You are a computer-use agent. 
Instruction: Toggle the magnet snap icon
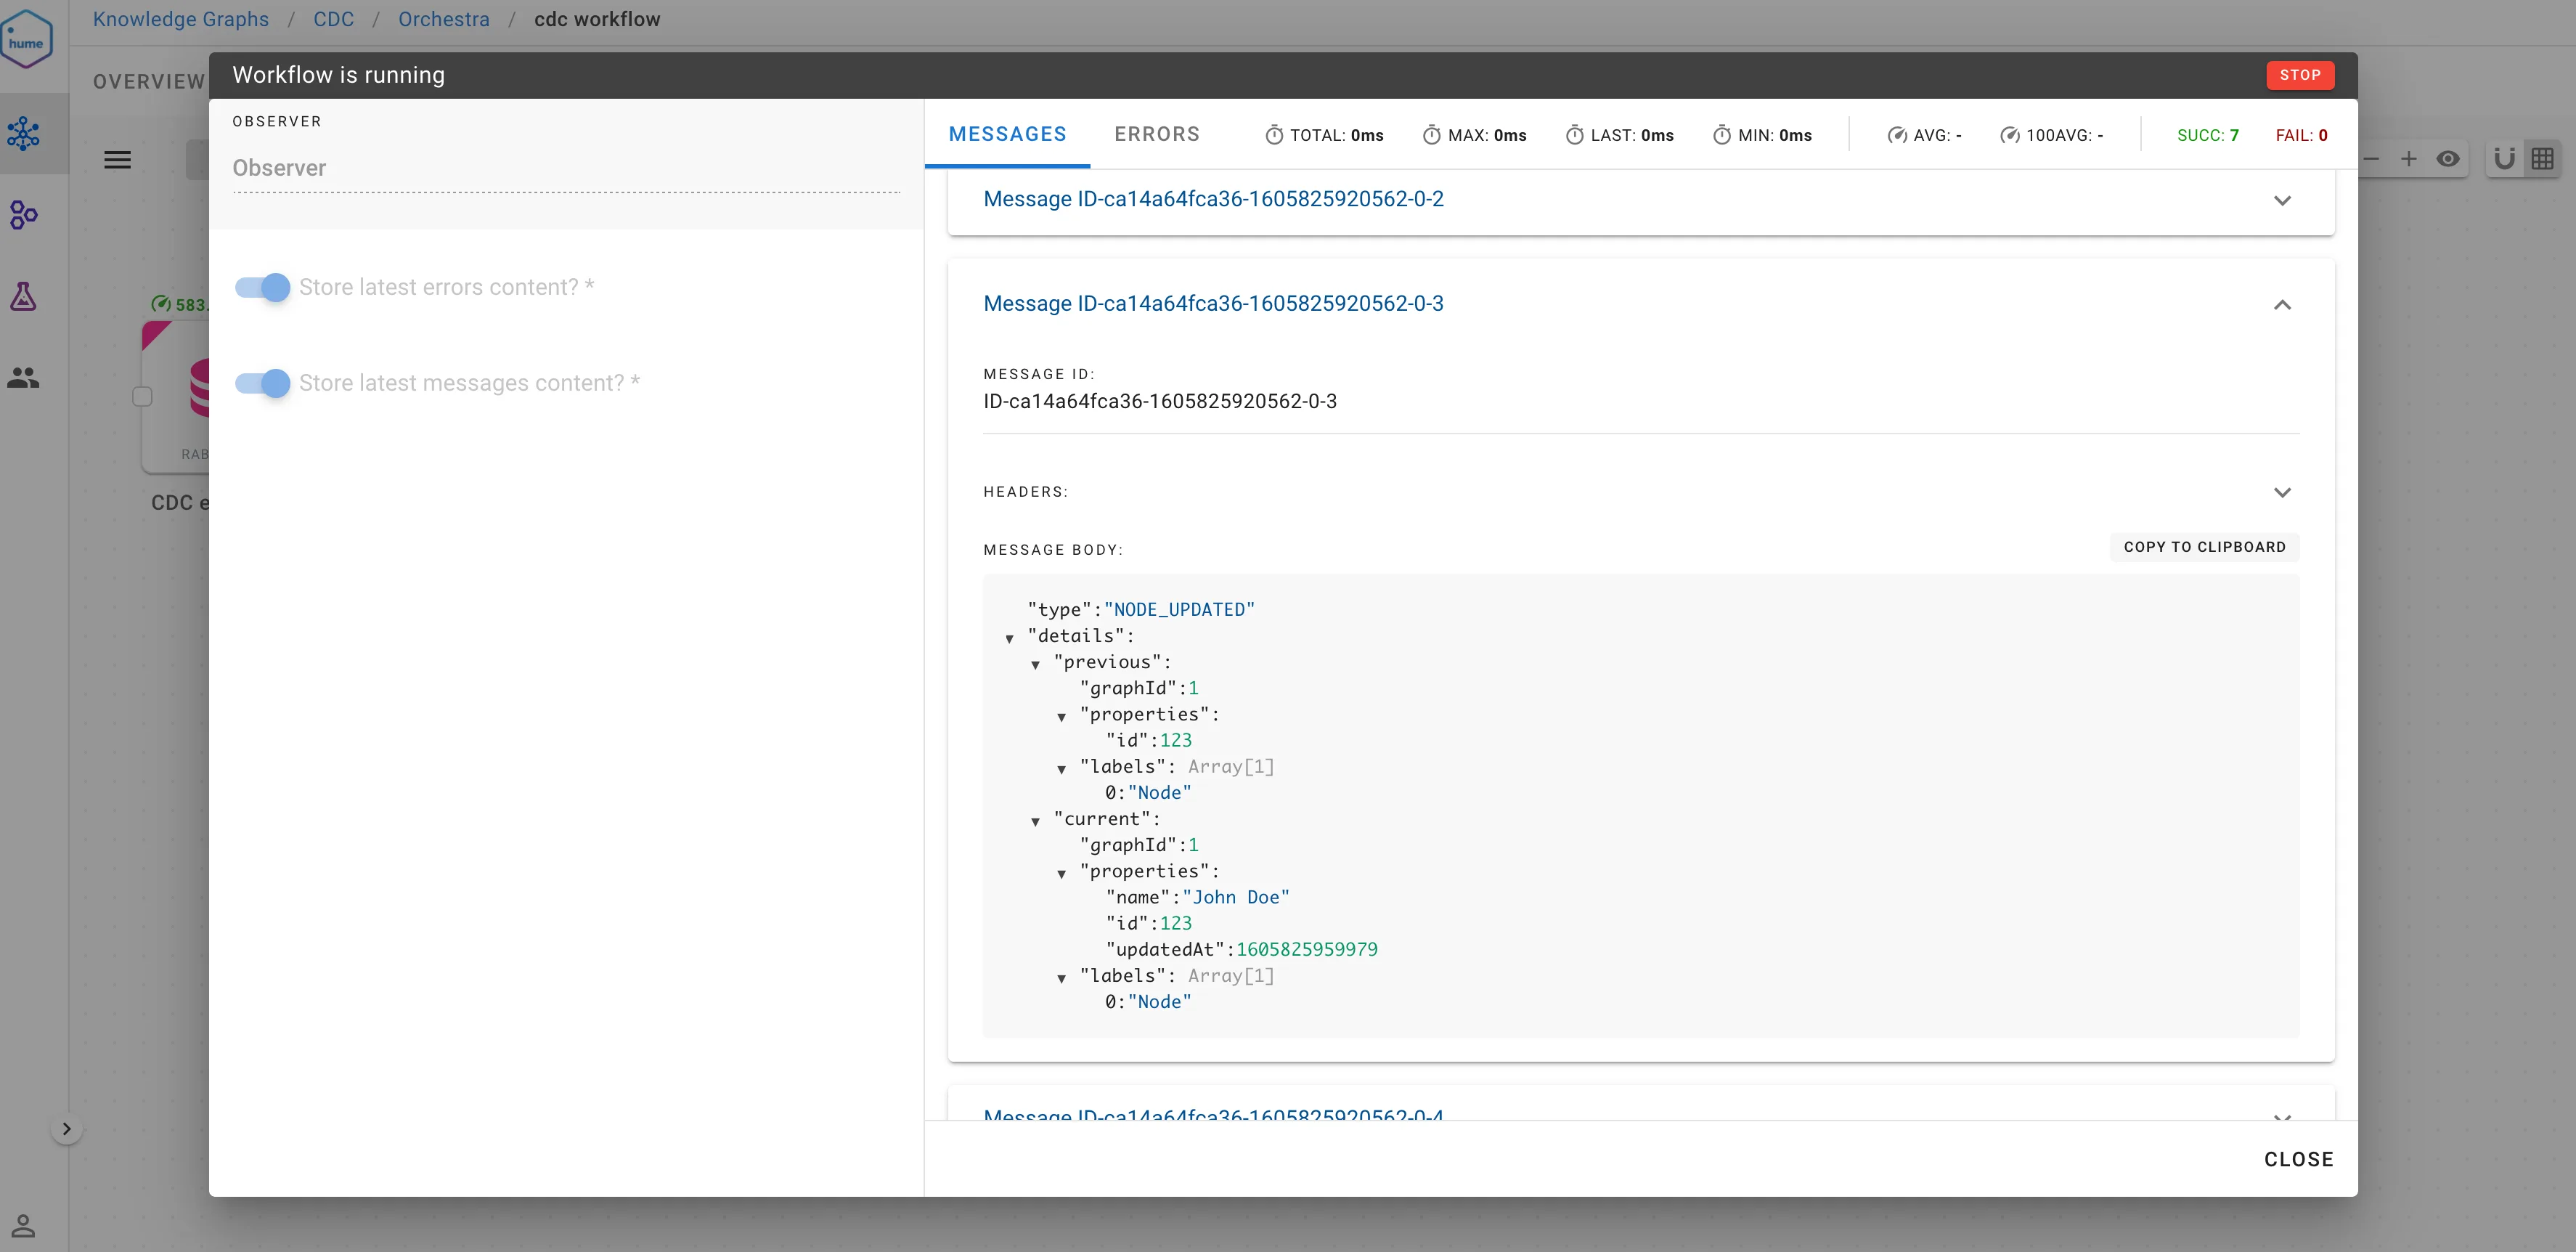click(2504, 159)
